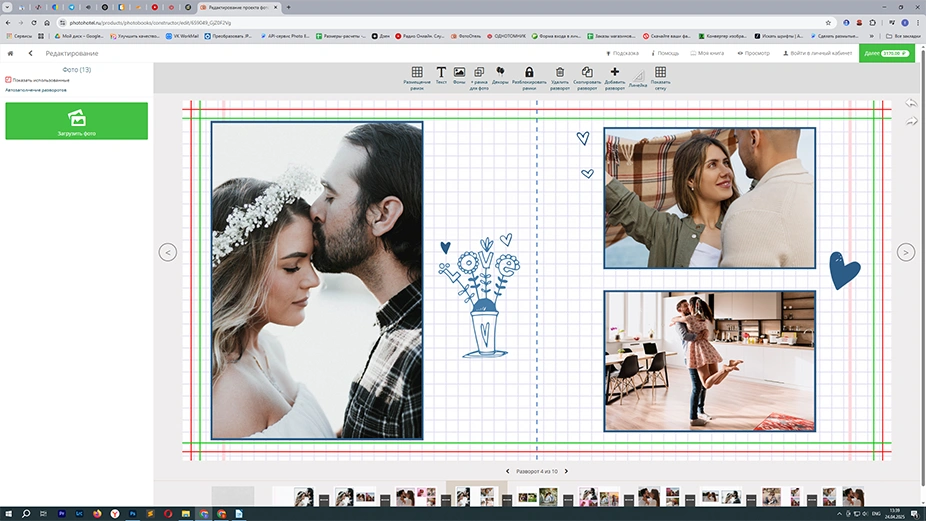Open a new browser tab
The height and width of the screenshot is (521, 926).
click(289, 7)
